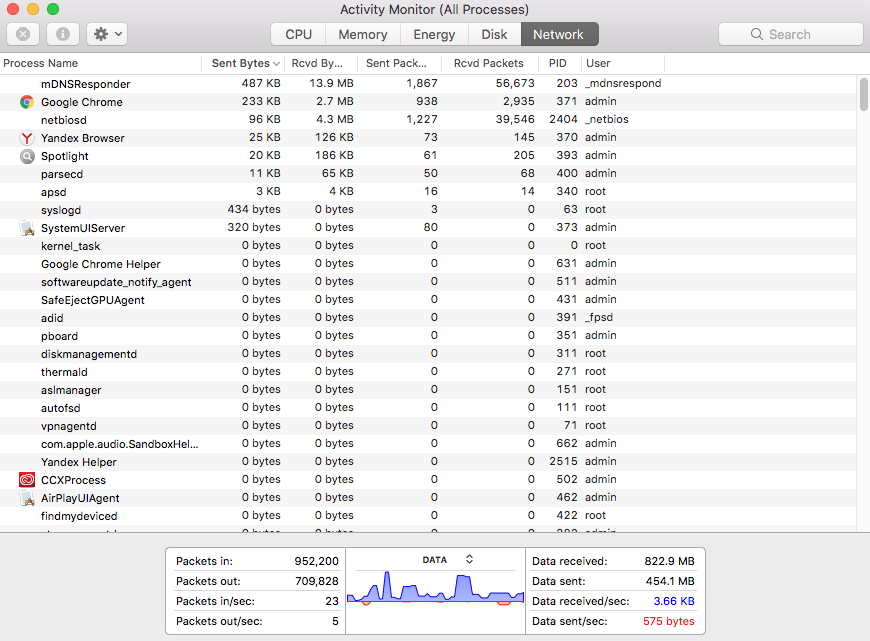This screenshot has height=641, width=870.
Task: Click the Google Chrome process icon
Action: (x=27, y=102)
